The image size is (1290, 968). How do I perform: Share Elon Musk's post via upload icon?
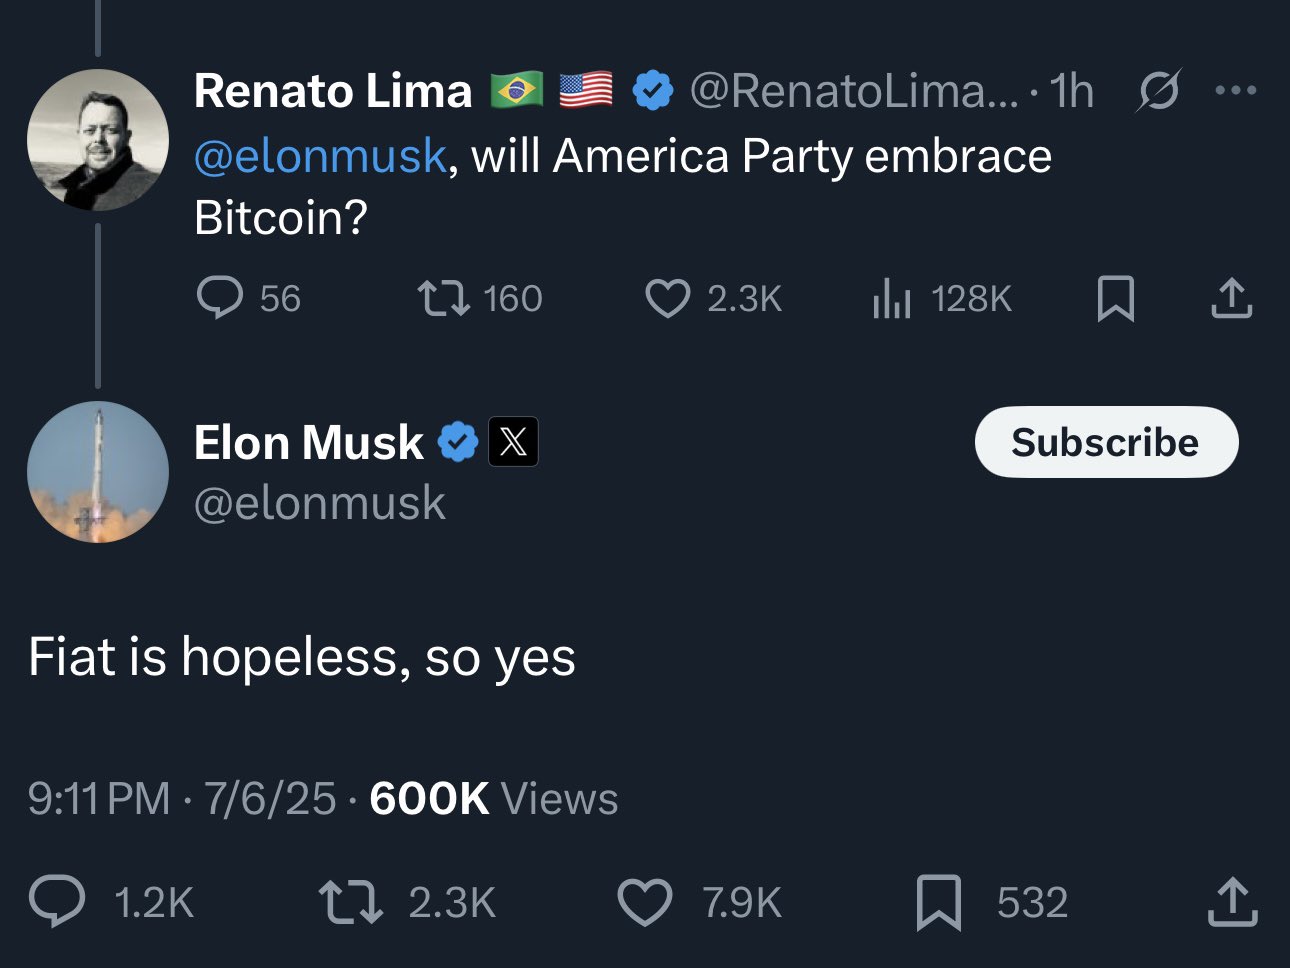point(1232,902)
